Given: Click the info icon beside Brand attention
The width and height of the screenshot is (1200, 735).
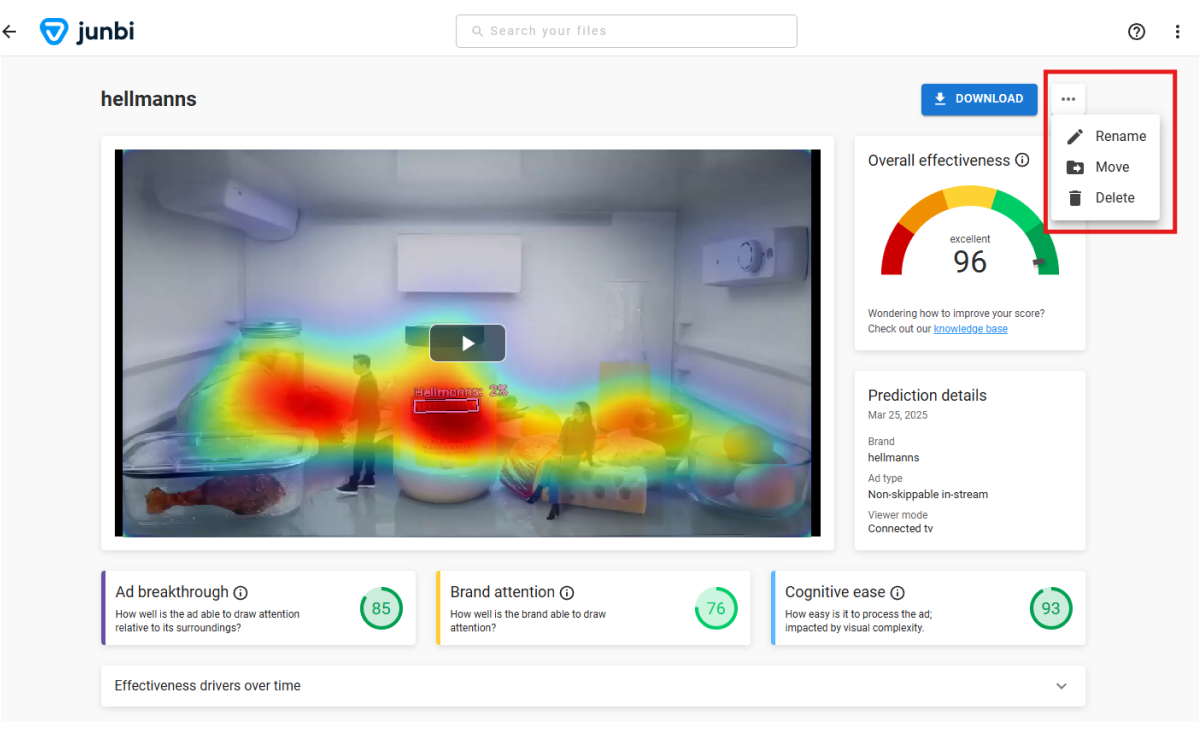Looking at the screenshot, I should point(567,592).
